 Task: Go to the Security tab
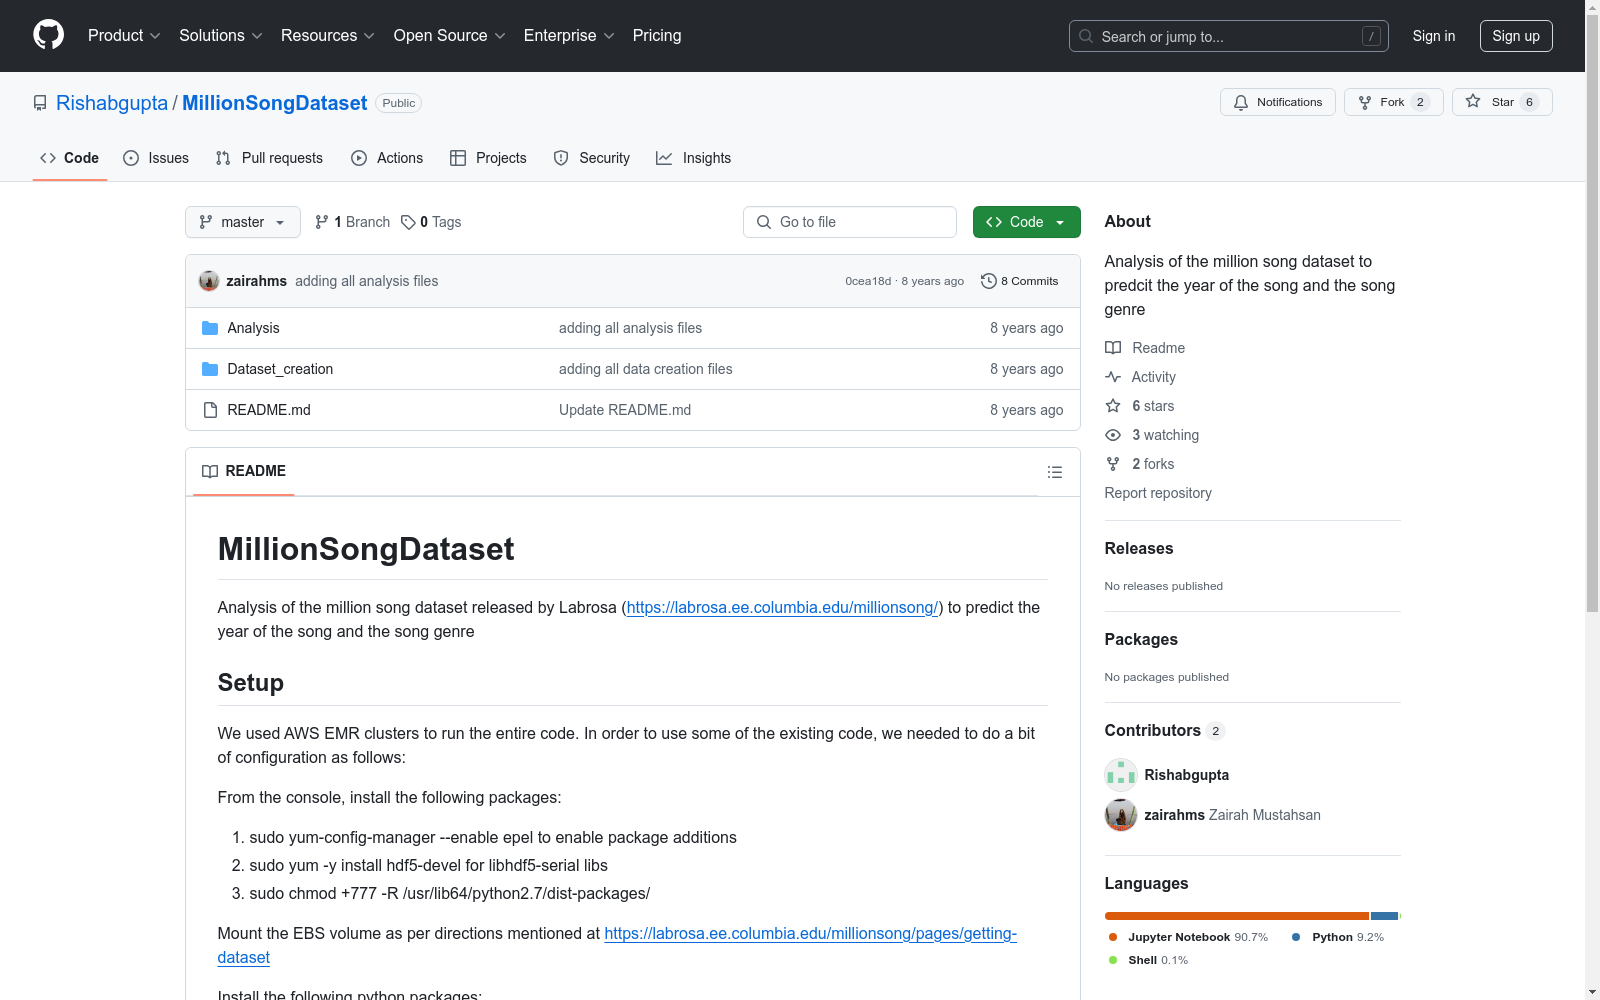click(x=592, y=158)
